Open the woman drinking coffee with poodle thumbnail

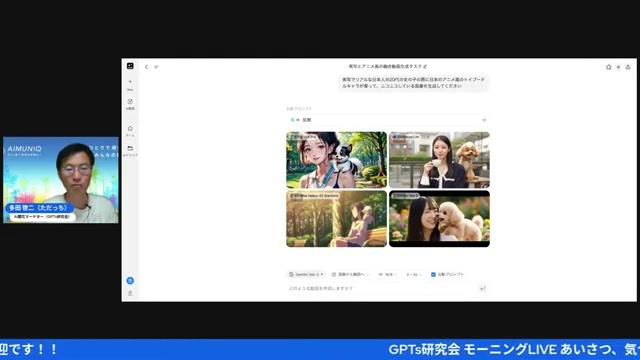point(439,160)
